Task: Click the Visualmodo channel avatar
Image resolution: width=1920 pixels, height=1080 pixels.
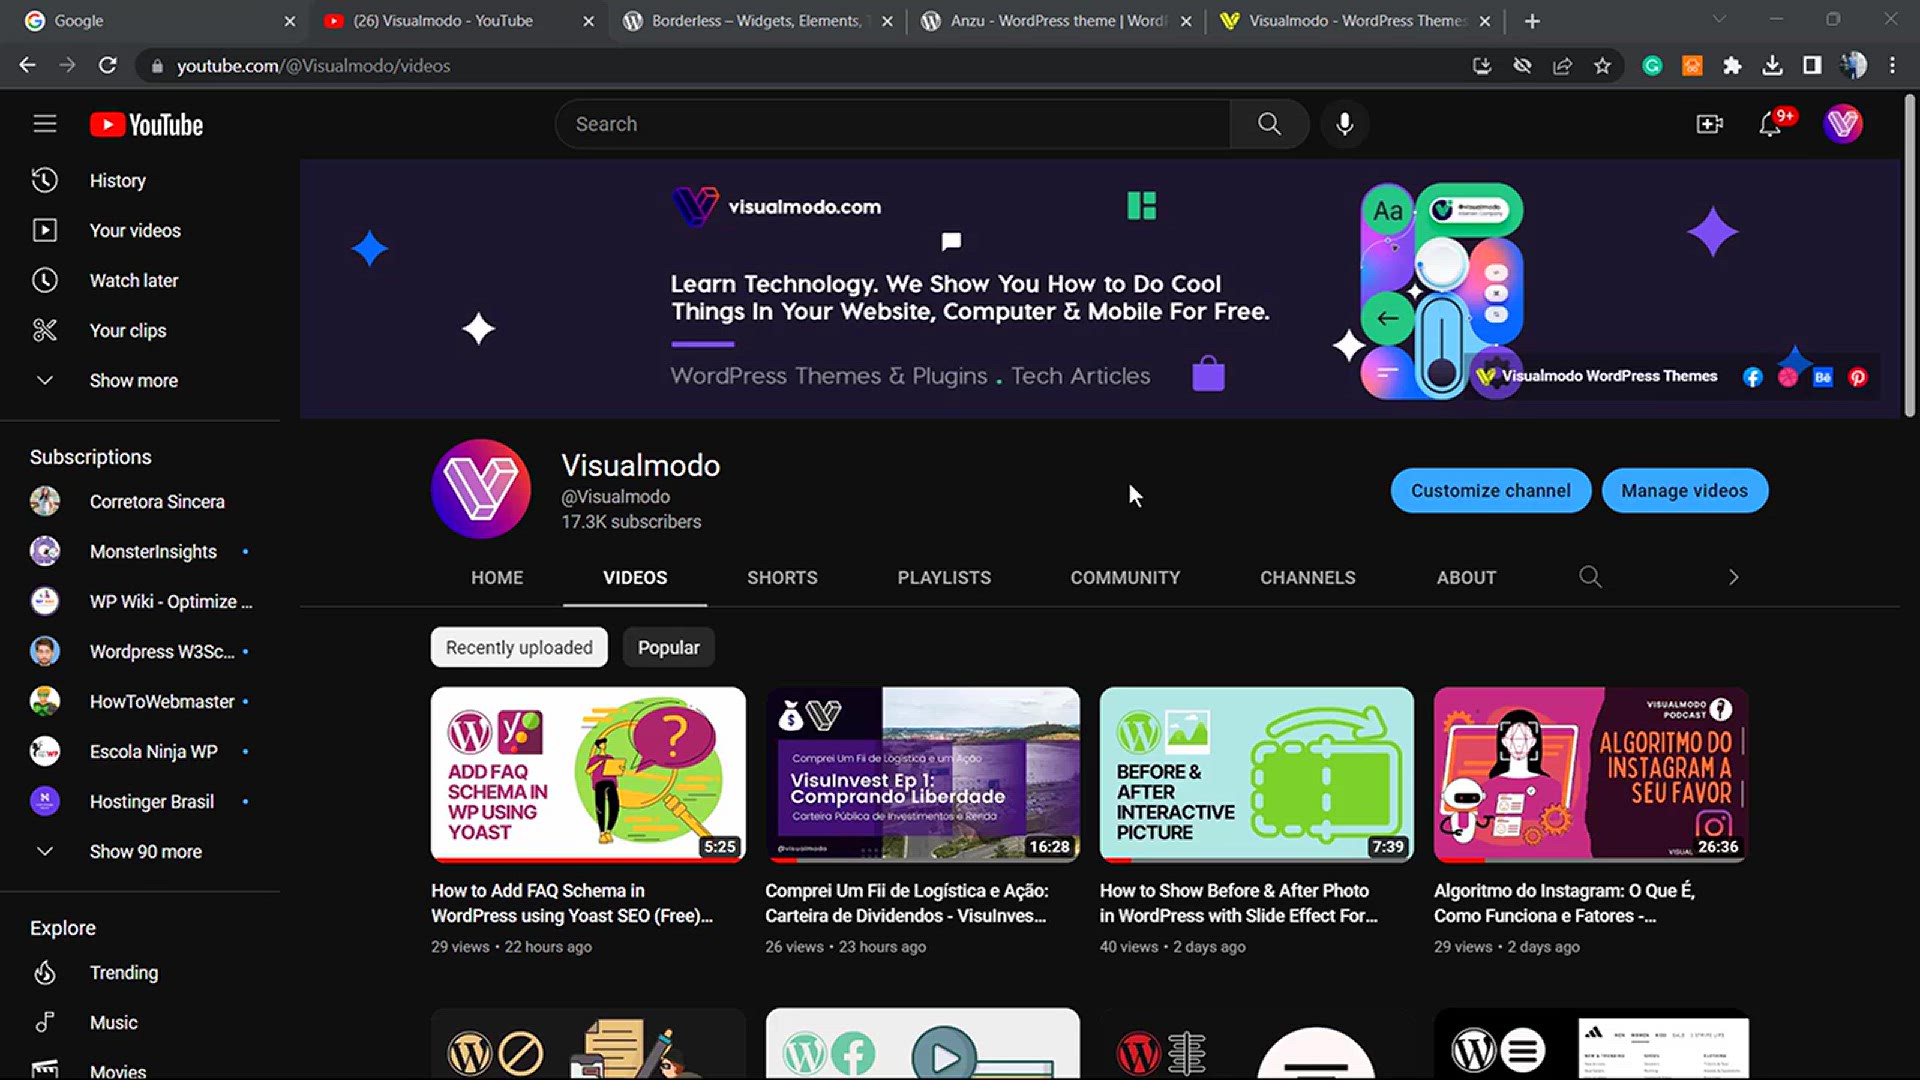Action: click(481, 489)
